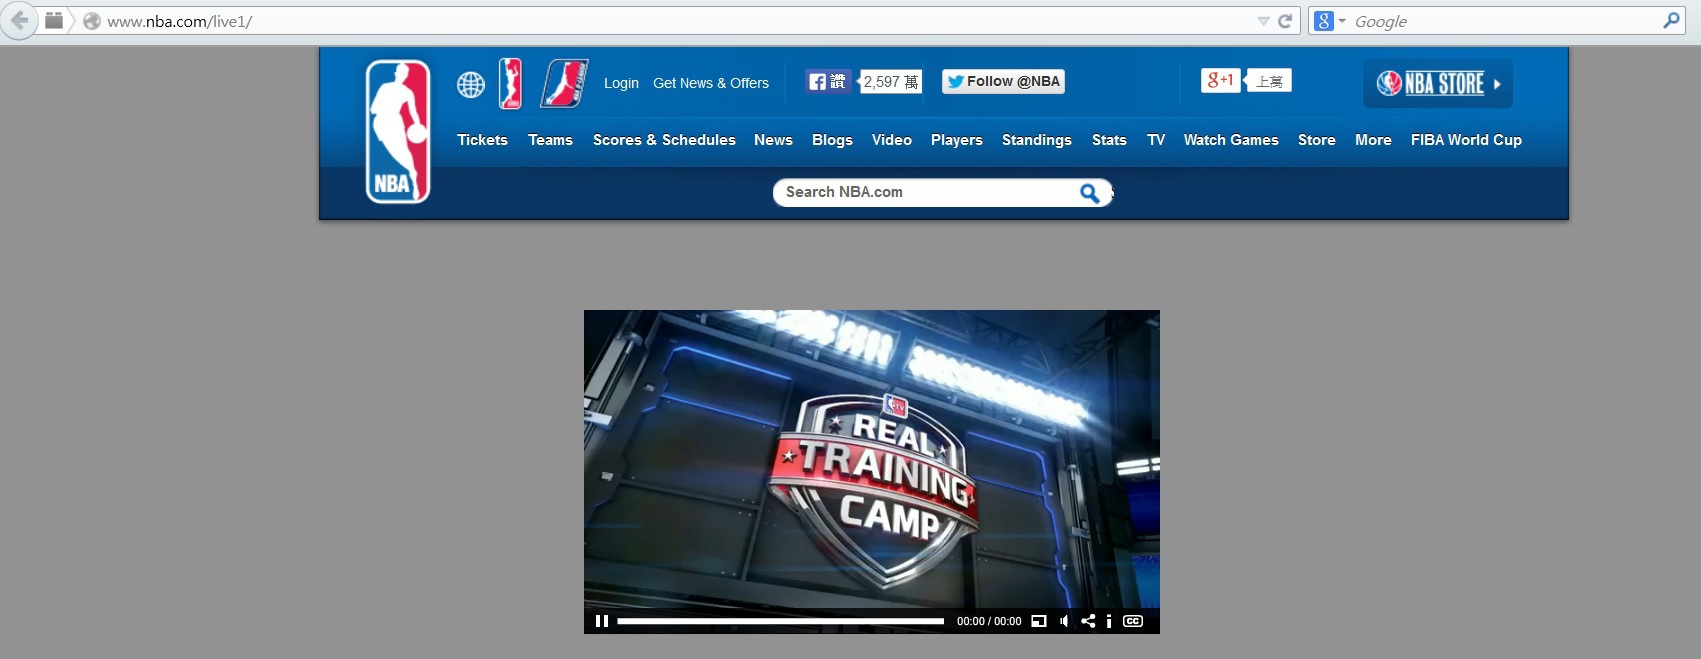Image resolution: width=1701 pixels, height=659 pixels.
Task: Click the Facebook like count 2,597
Action: (891, 82)
